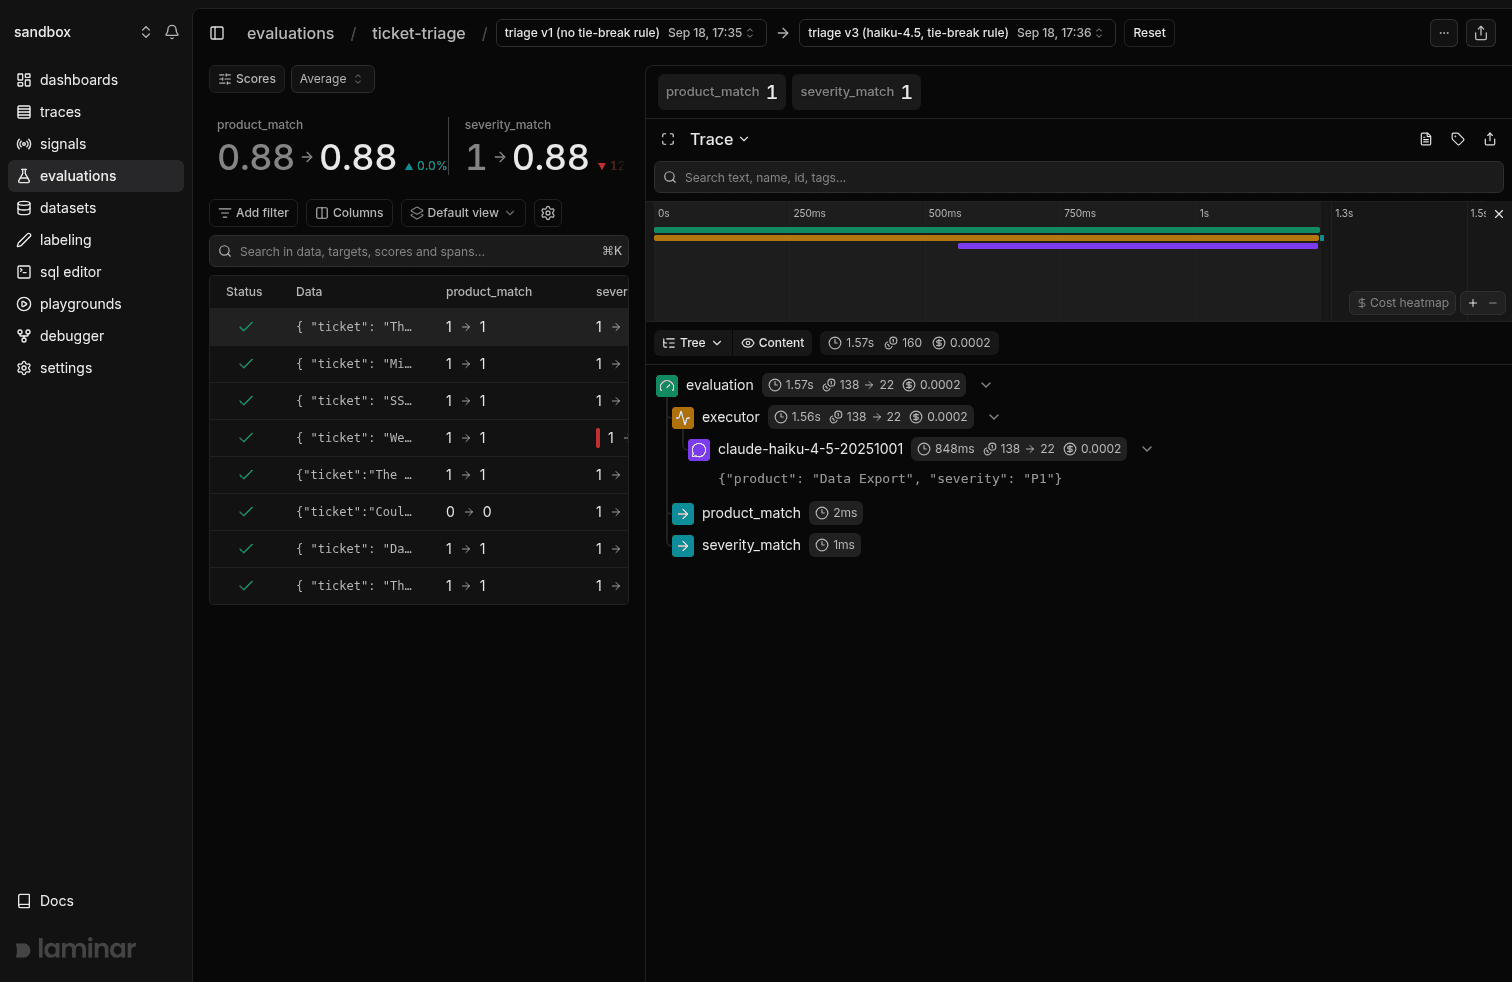Open settings in the sidebar

pyautogui.click(x=96, y=368)
